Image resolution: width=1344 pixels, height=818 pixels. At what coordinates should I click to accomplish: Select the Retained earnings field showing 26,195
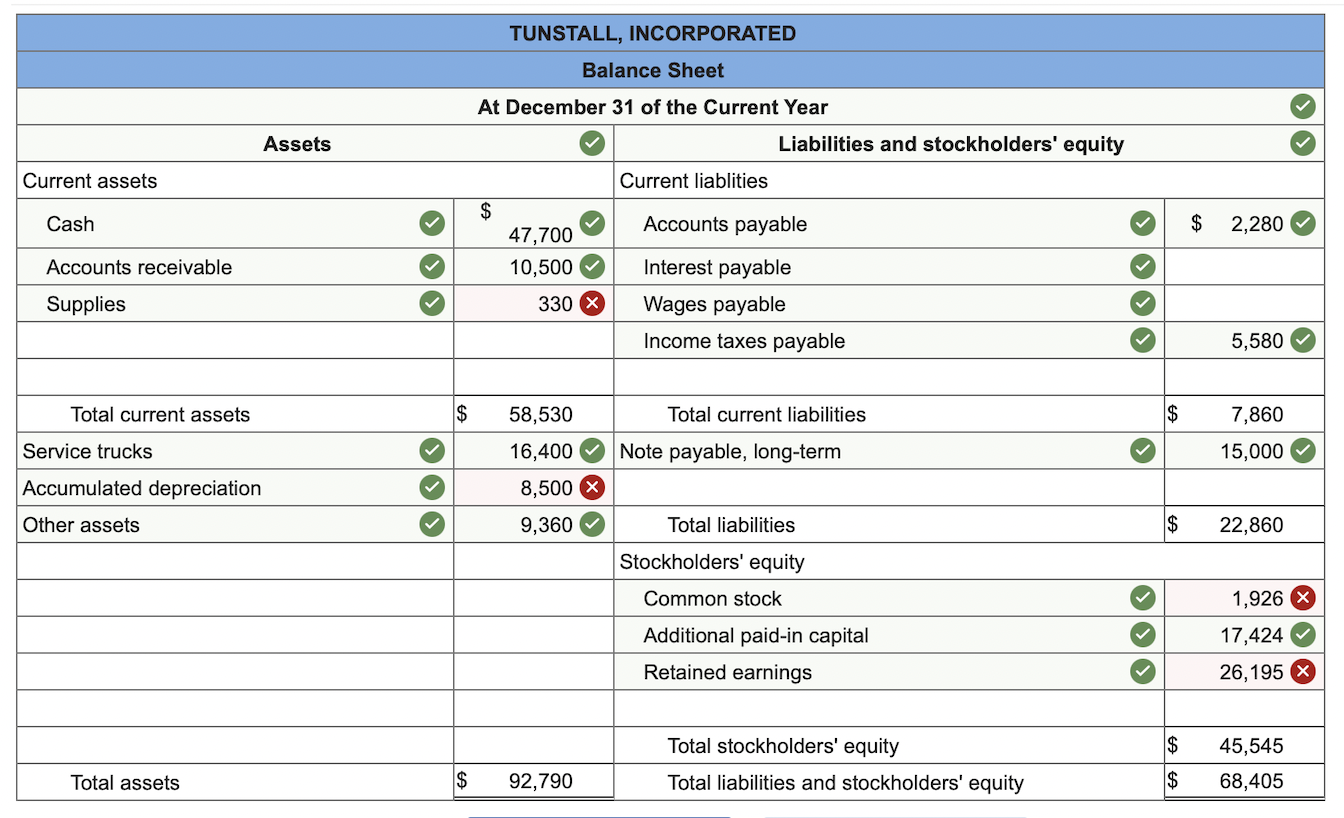coord(1244,672)
